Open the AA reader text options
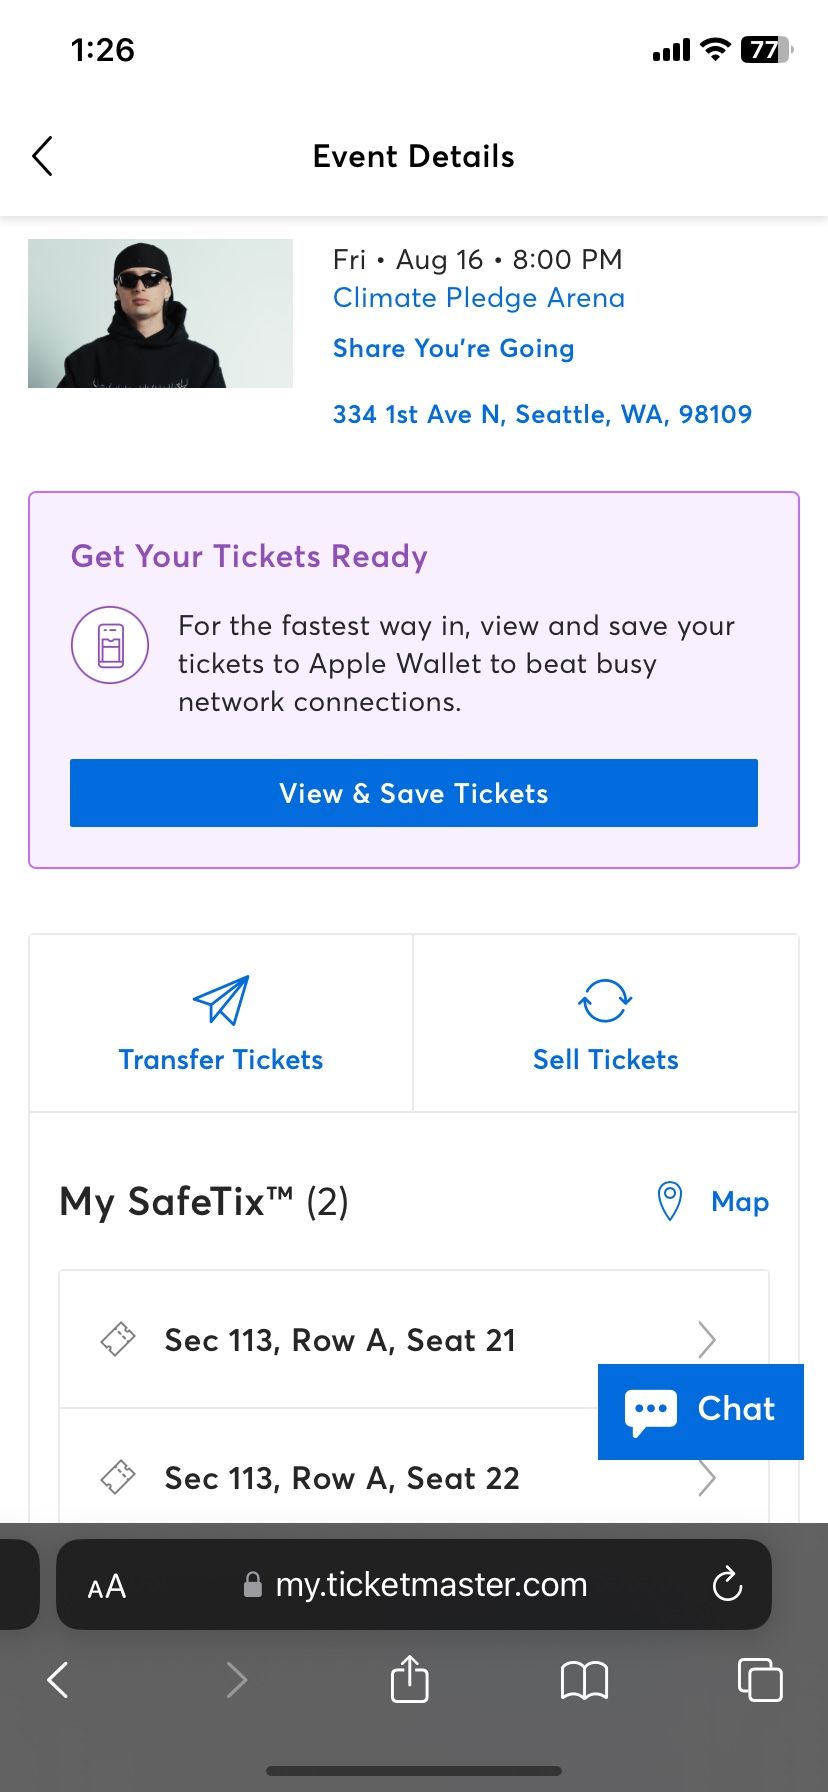828x1792 pixels. tap(107, 1586)
